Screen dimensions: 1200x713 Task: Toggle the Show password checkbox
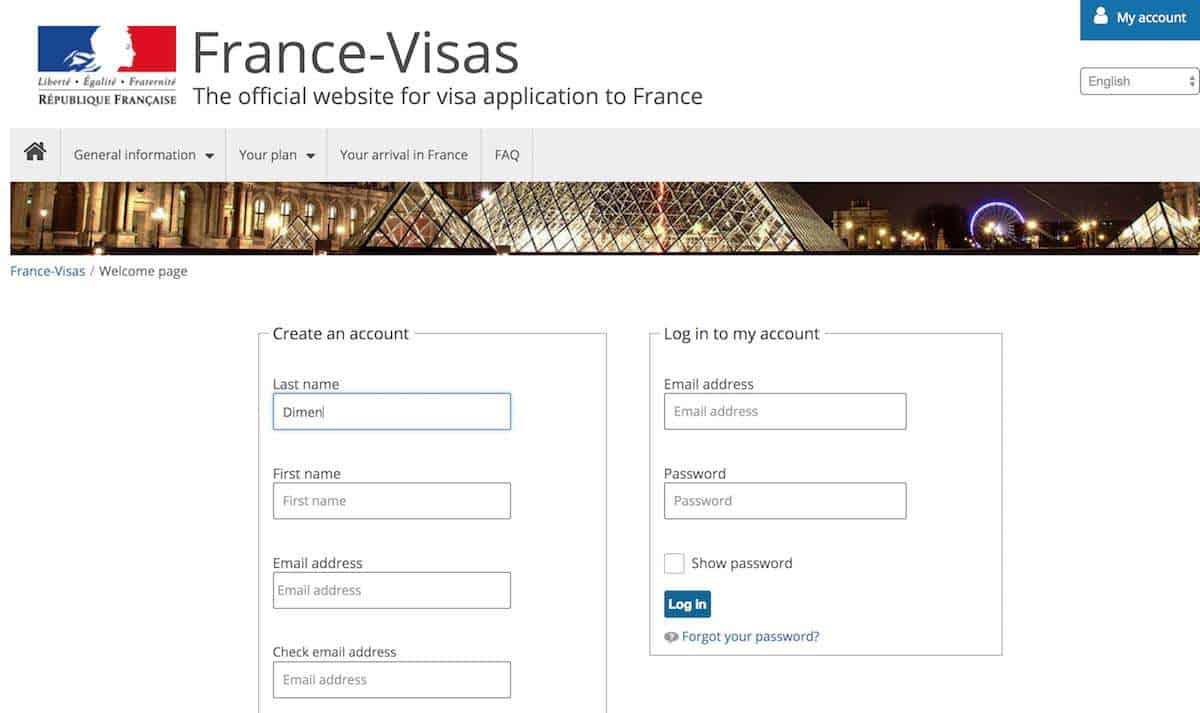[675, 563]
